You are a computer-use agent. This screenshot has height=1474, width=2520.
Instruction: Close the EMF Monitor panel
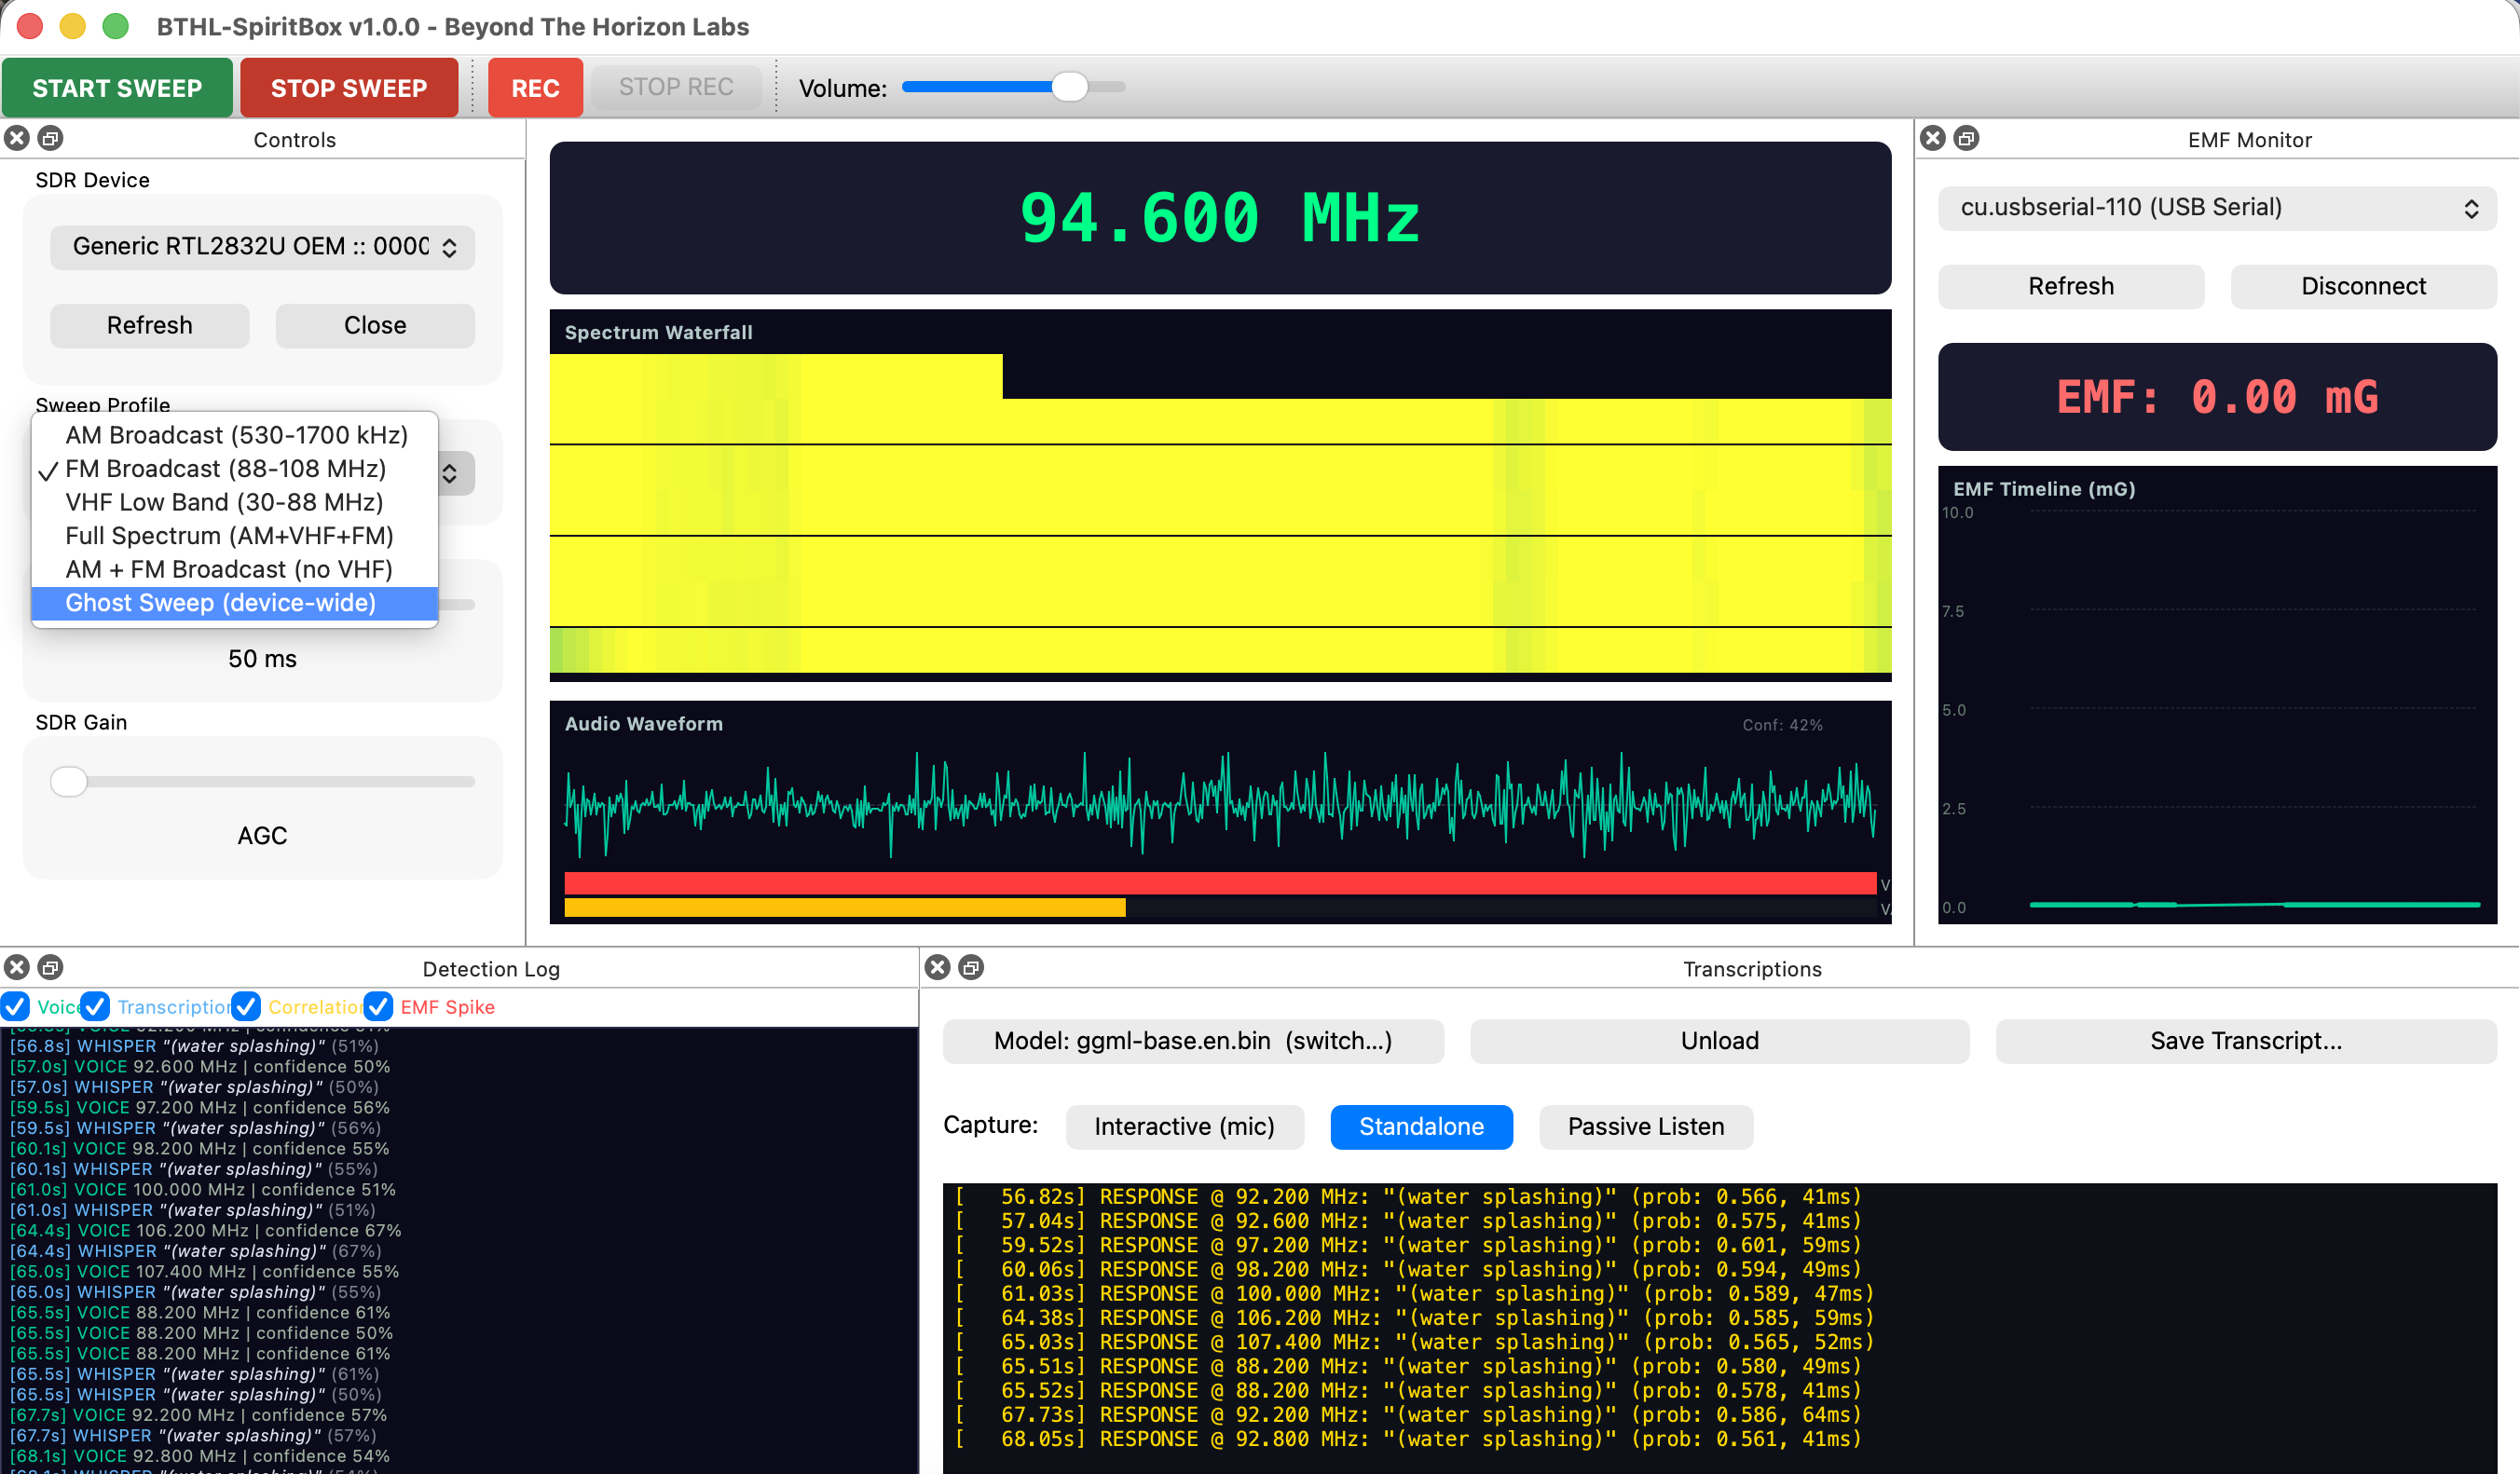pyautogui.click(x=1933, y=138)
